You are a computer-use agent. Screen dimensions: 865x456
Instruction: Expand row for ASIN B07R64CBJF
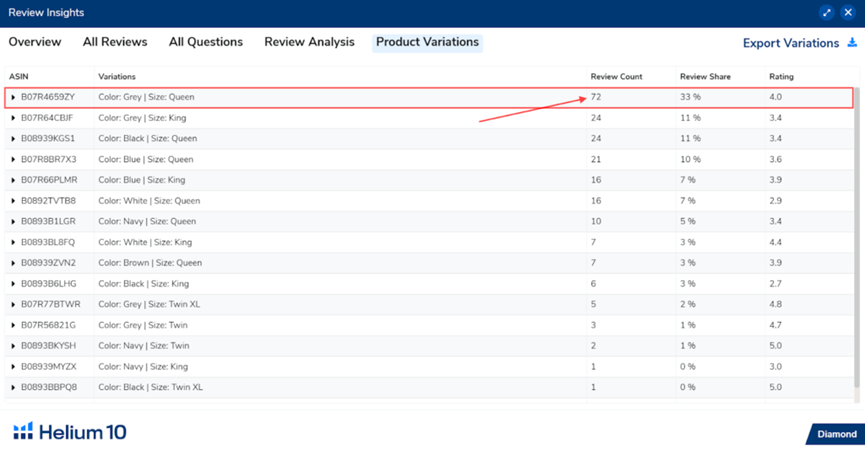click(13, 118)
